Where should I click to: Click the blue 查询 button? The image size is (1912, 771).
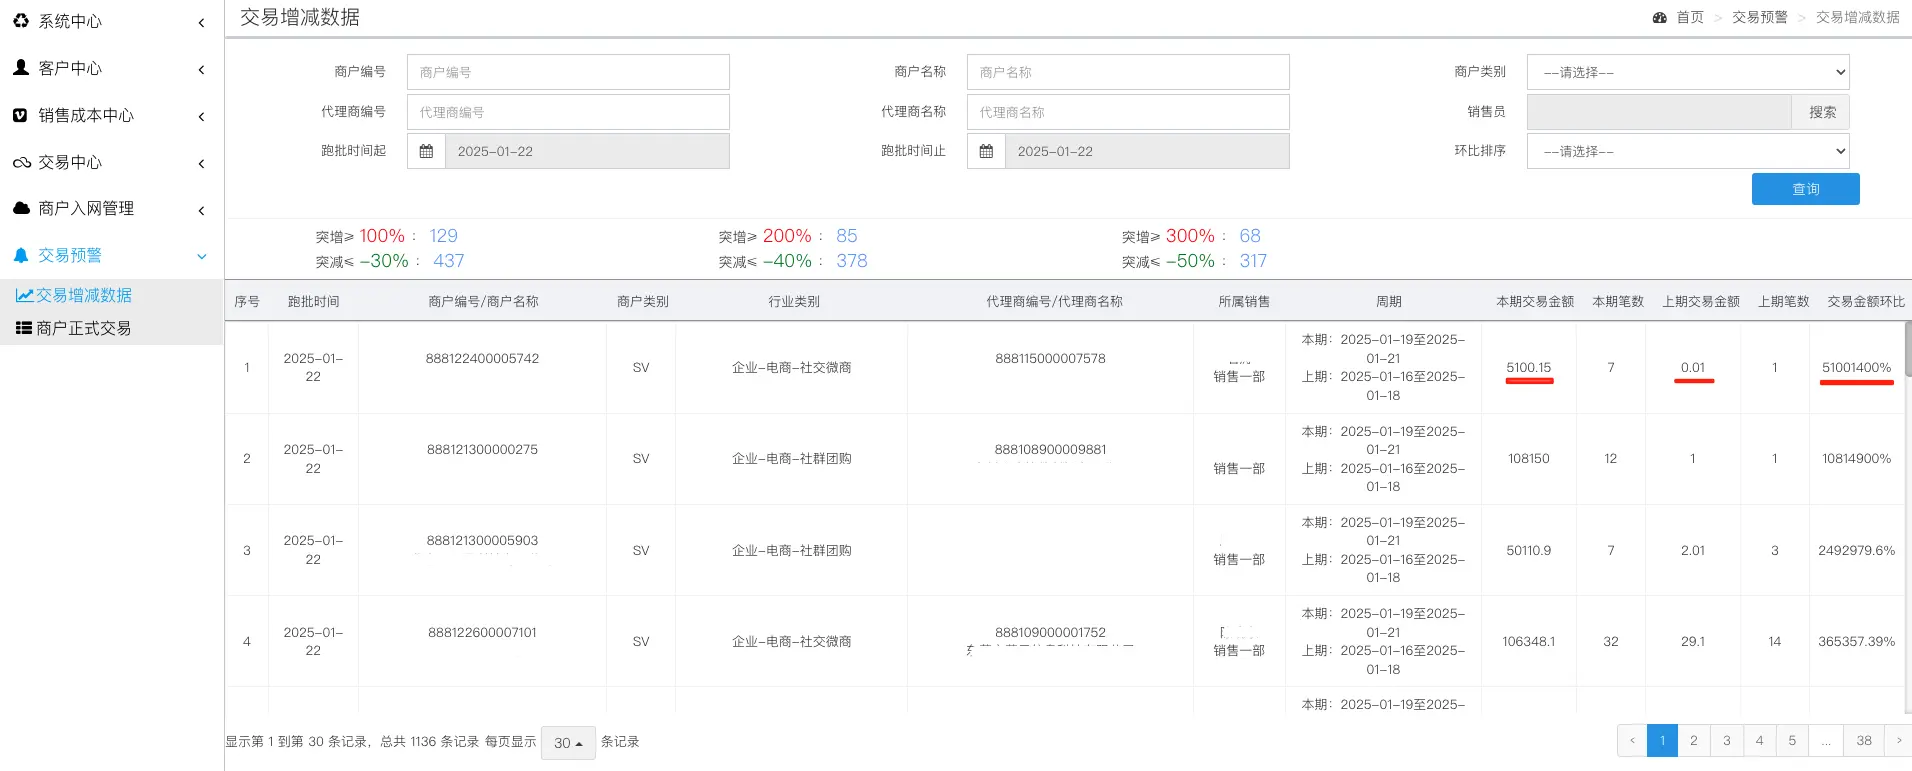click(1805, 189)
